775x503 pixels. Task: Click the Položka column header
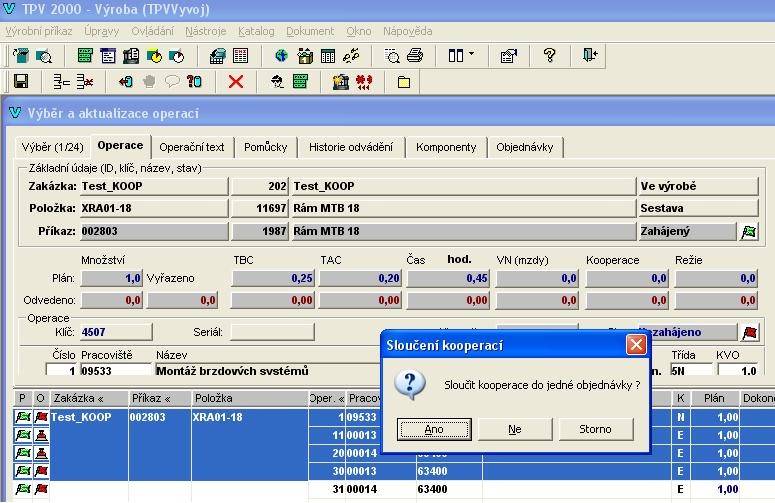(249, 398)
